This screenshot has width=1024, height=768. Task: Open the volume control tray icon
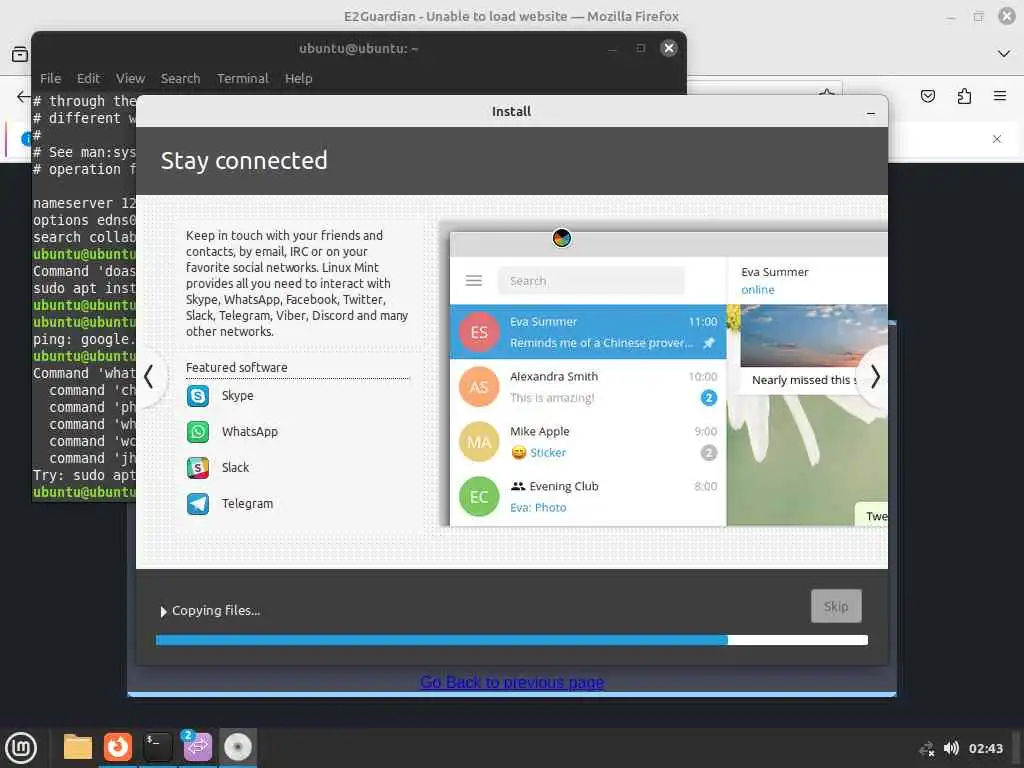pyautogui.click(x=952, y=748)
